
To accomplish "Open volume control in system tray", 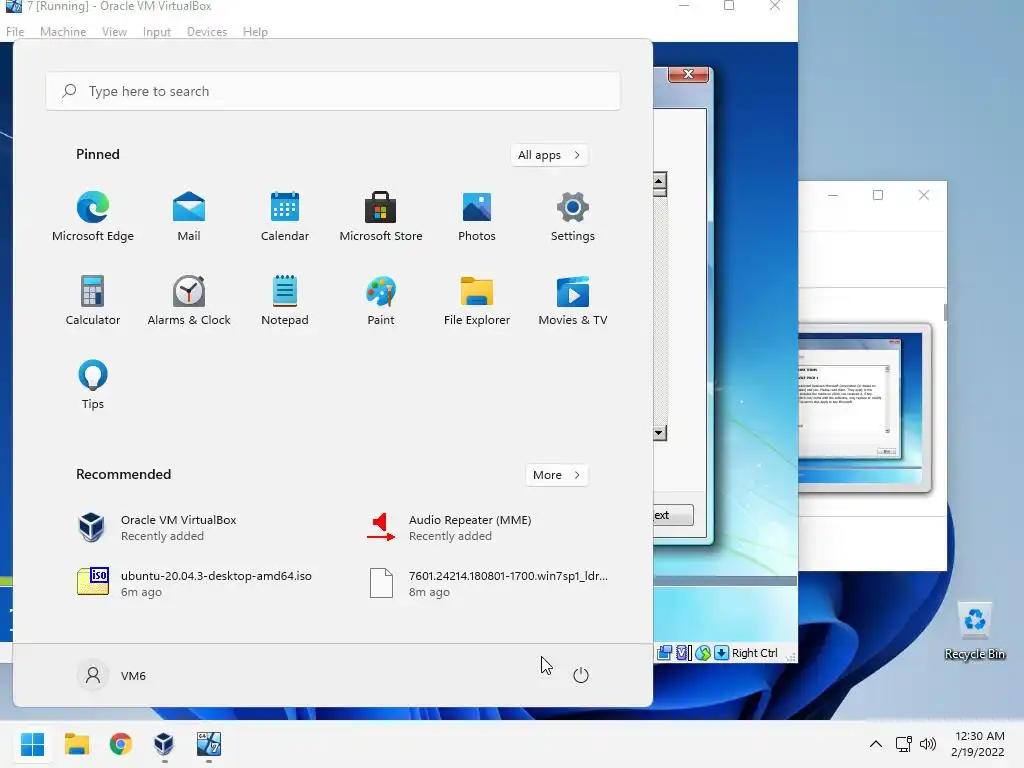I will coord(927,744).
